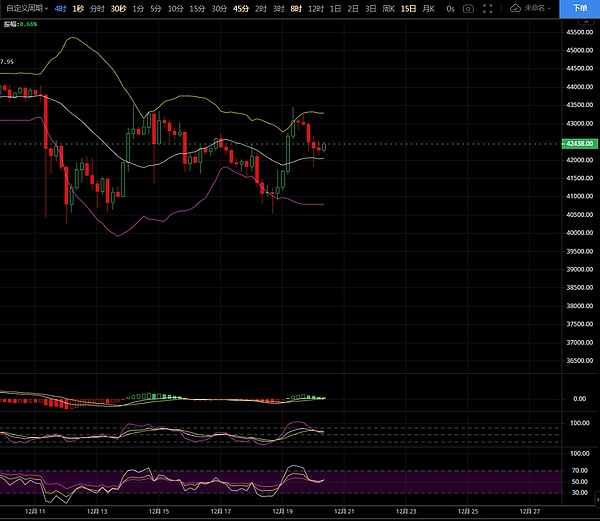This screenshot has height=521, width=600.
Task: Click the cloud save icon
Action: (515, 8)
